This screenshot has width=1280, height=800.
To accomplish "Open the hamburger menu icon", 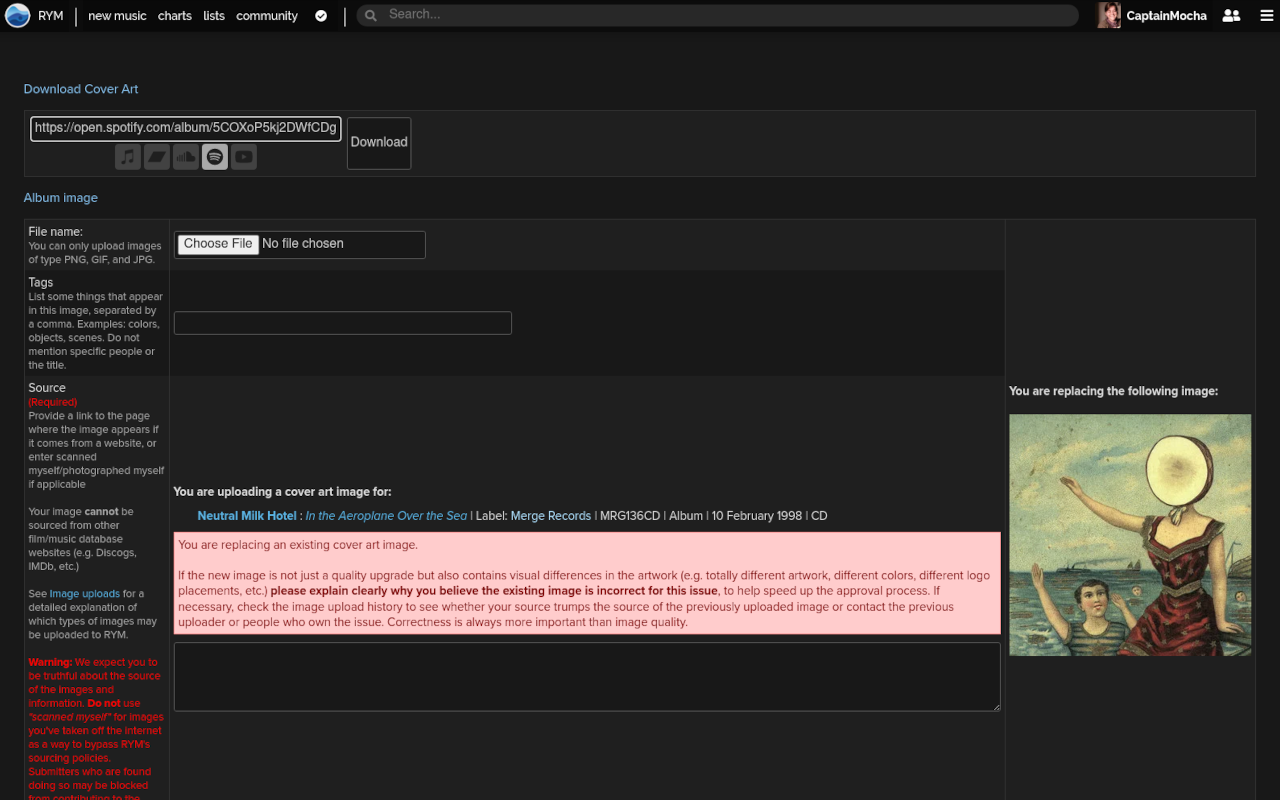I will coord(1266,15).
